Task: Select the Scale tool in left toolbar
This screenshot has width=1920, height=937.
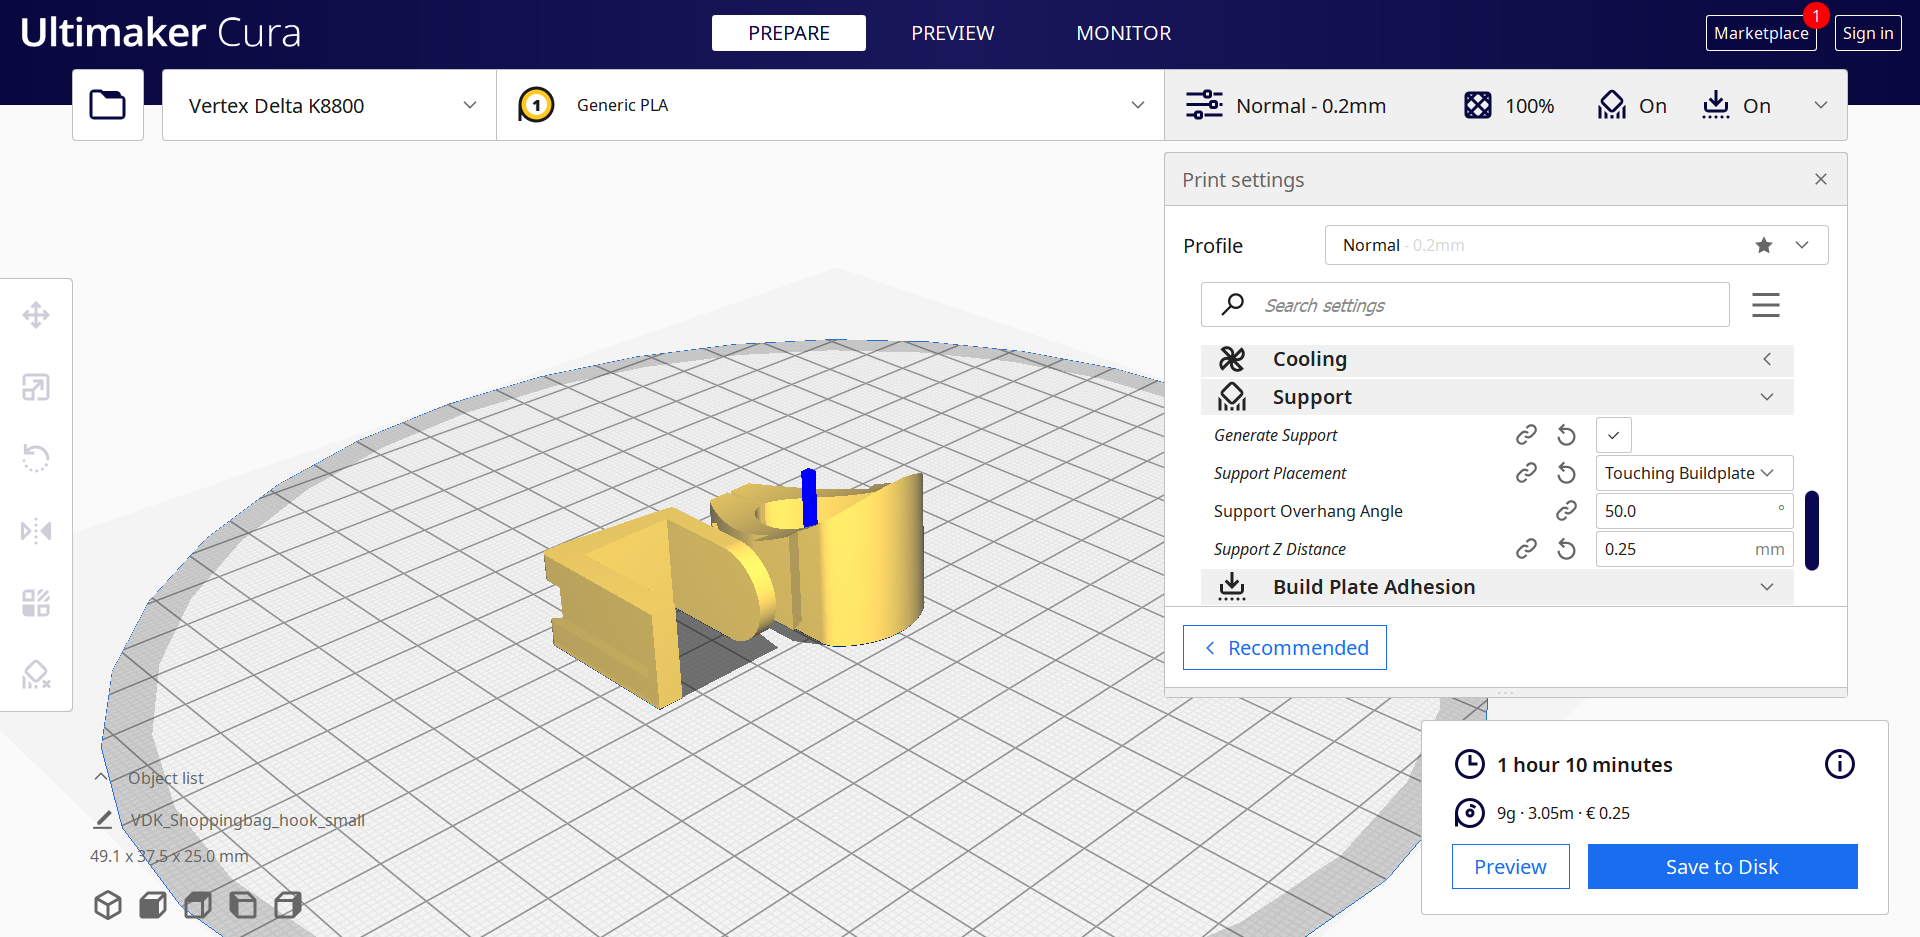Action: point(36,387)
